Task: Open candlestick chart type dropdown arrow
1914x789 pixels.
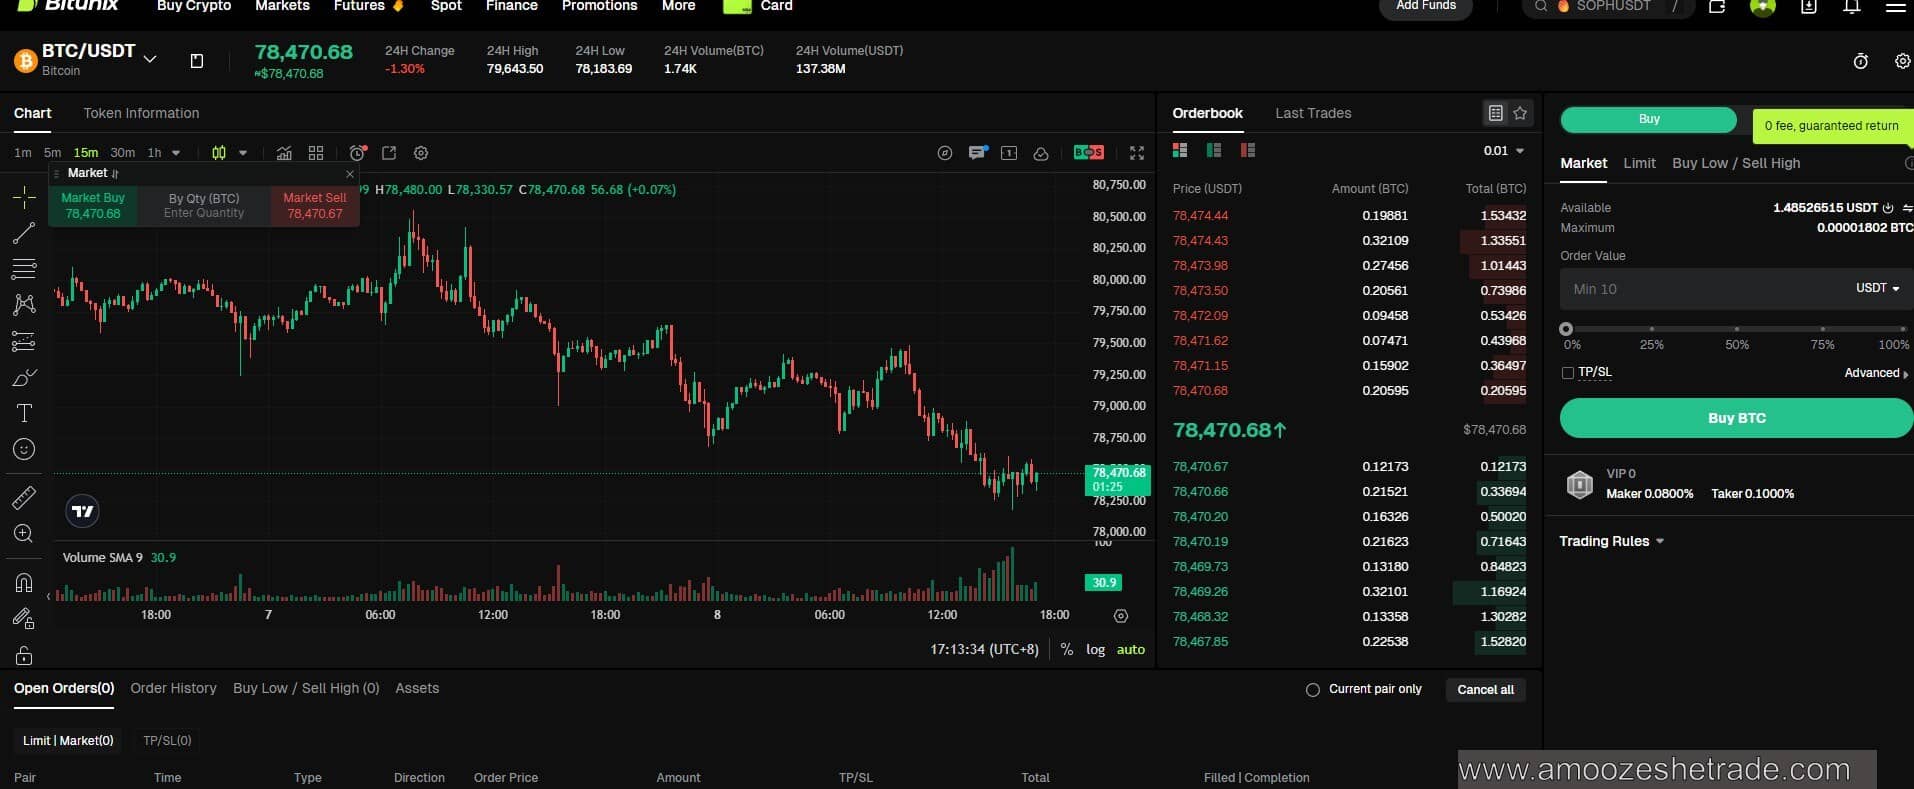Action: coord(243,153)
